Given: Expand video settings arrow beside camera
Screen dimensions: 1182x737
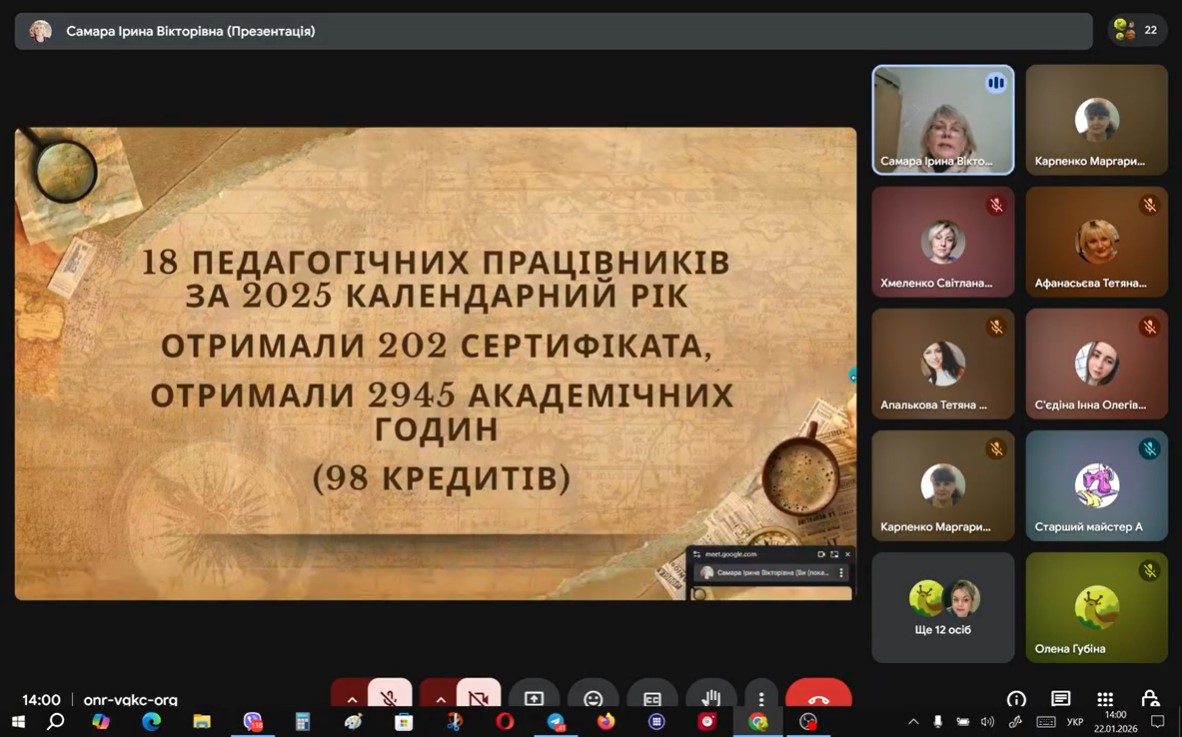Looking at the screenshot, I should click(440, 698).
